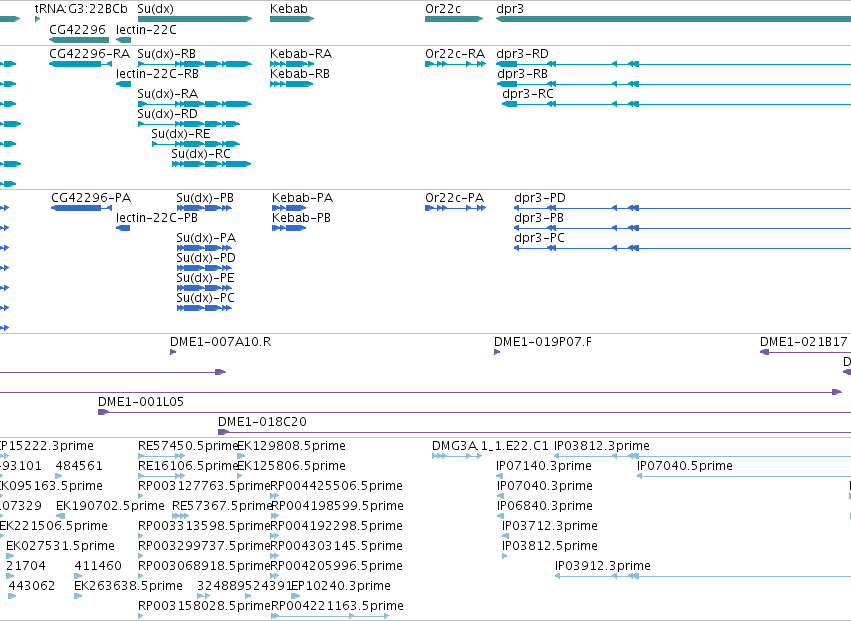Viewport: 851px width, 621px height.
Task: Select EST RE57367.5prime
Action: point(222,506)
